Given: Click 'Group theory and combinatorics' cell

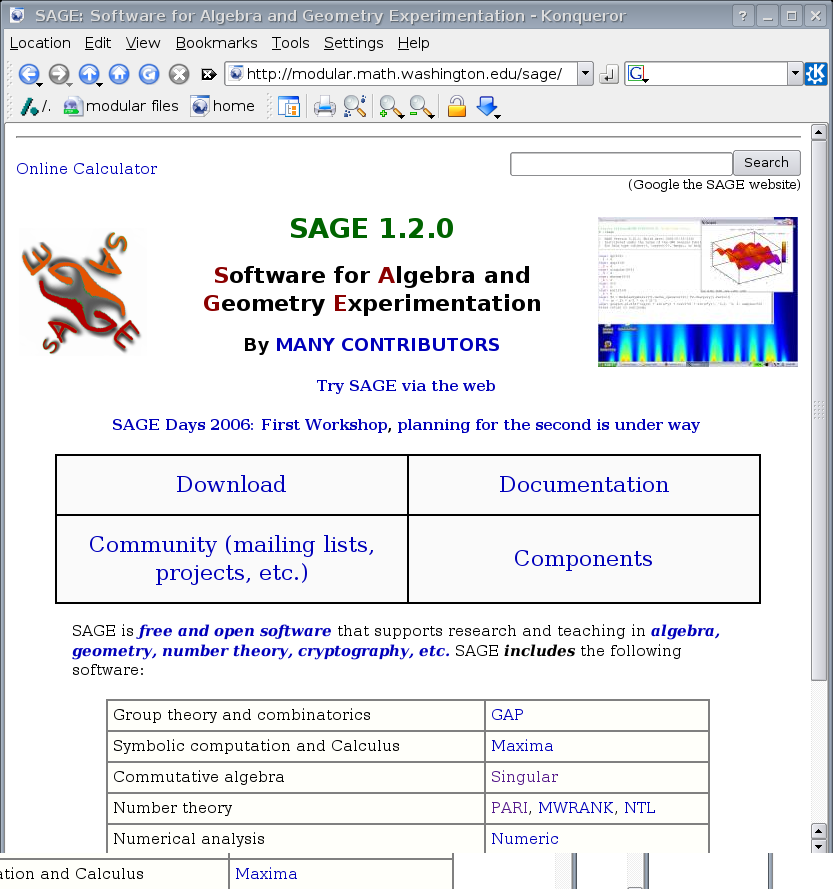Looking at the screenshot, I should tap(295, 715).
